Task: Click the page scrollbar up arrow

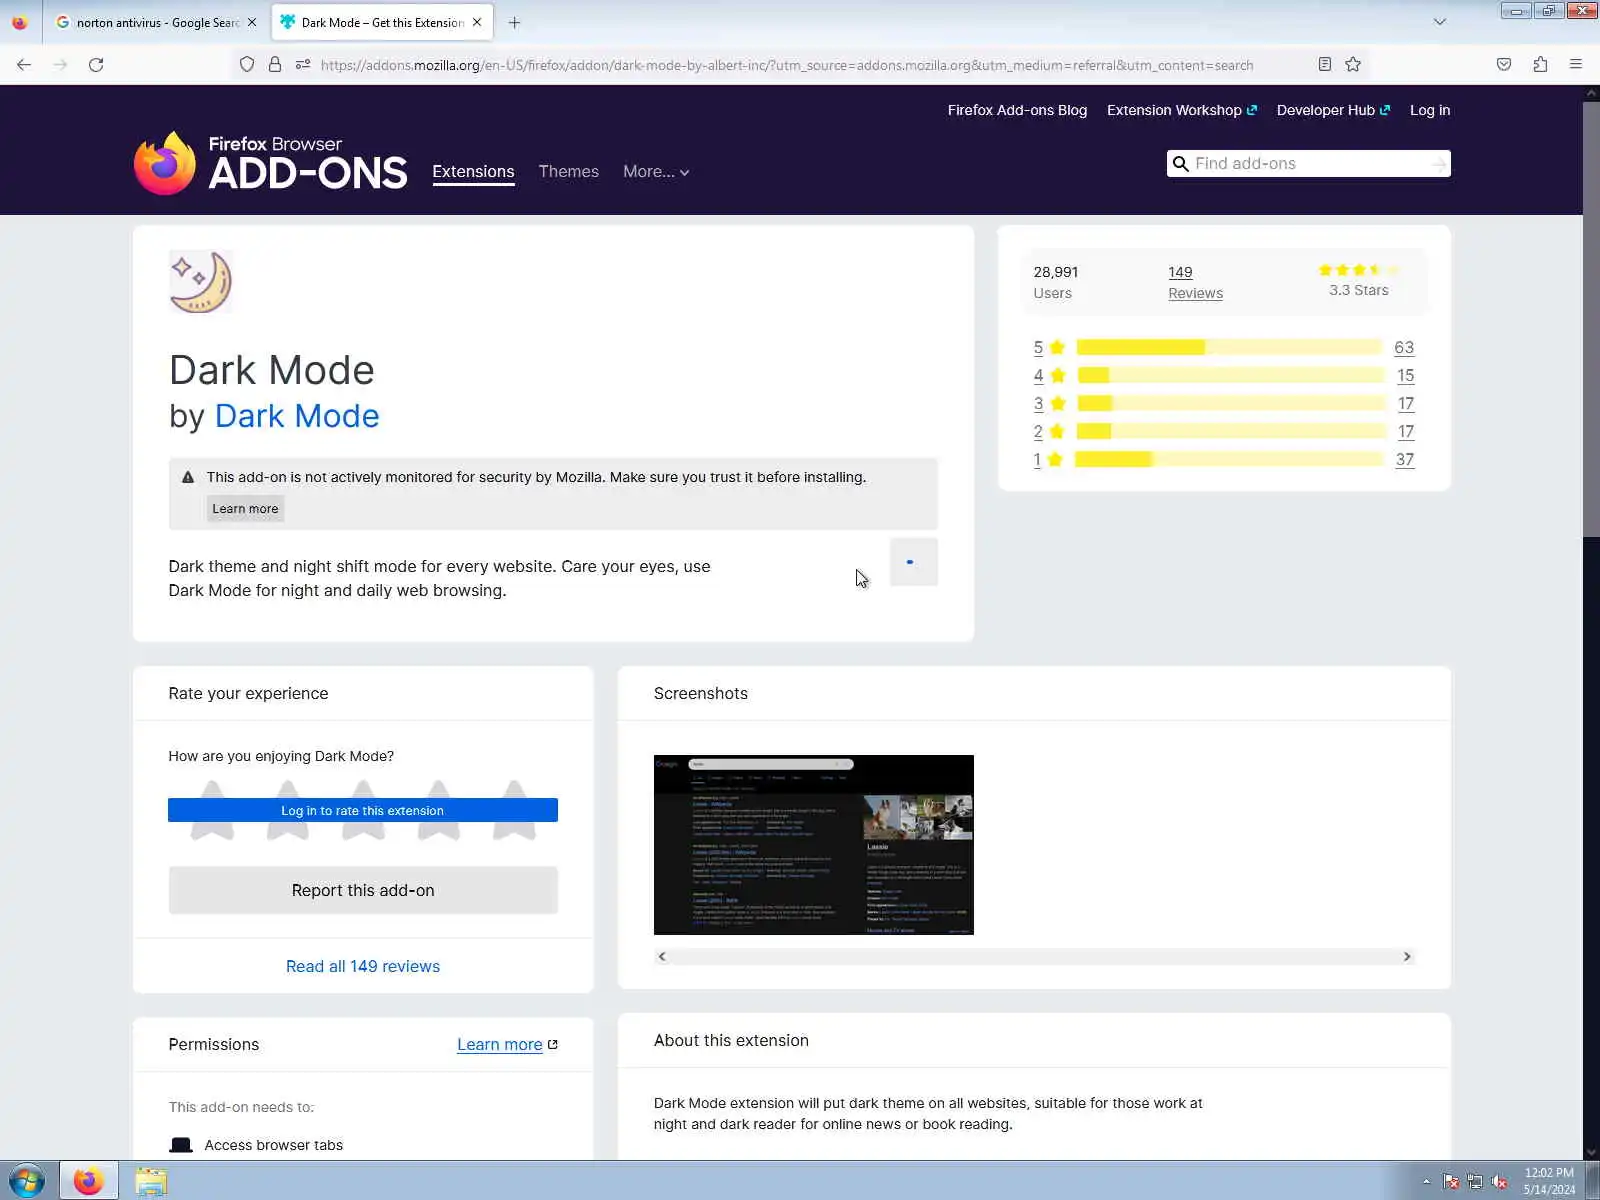Action: (1591, 93)
